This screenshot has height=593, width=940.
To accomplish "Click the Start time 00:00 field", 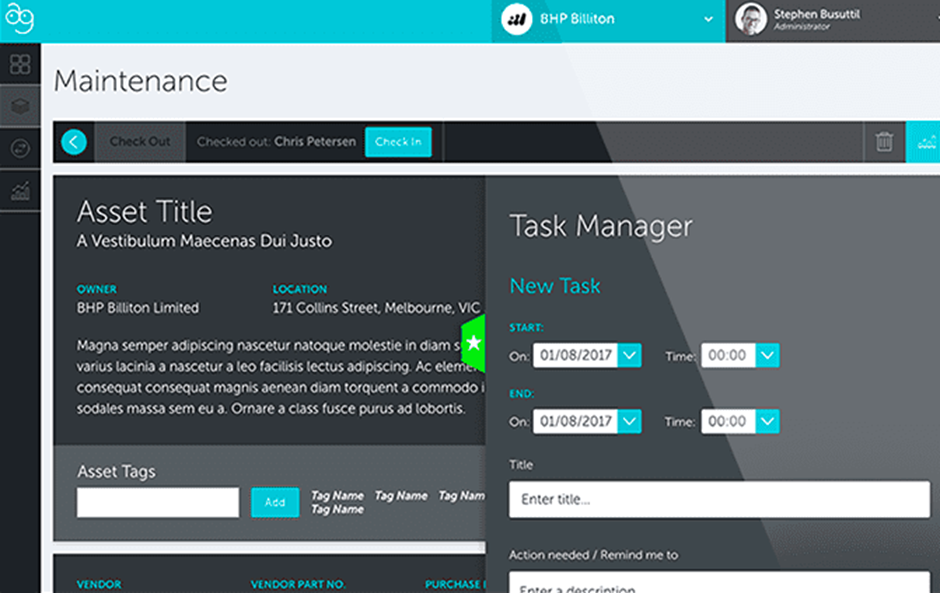I will [x=728, y=356].
